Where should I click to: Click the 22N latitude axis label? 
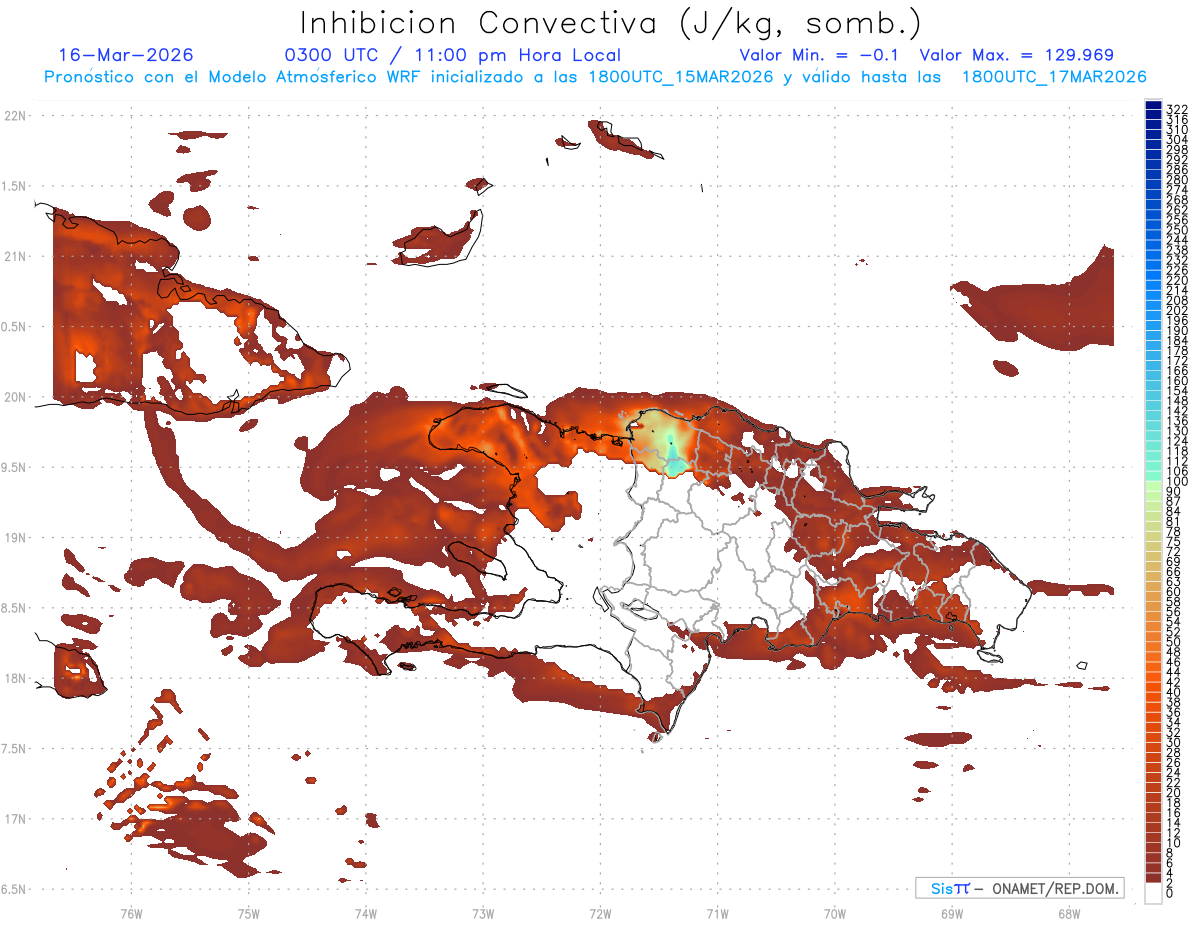15,116
